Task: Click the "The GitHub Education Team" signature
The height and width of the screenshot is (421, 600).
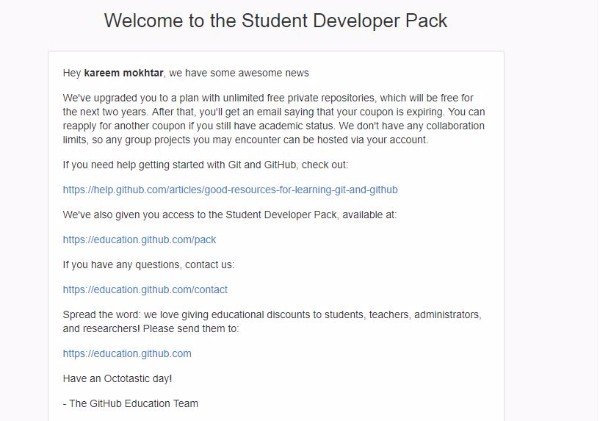Action: (133, 403)
